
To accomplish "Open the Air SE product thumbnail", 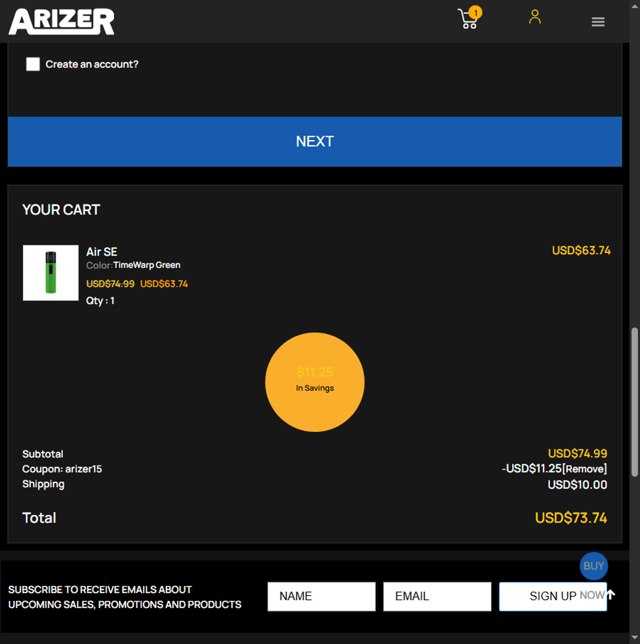I will coord(51,273).
